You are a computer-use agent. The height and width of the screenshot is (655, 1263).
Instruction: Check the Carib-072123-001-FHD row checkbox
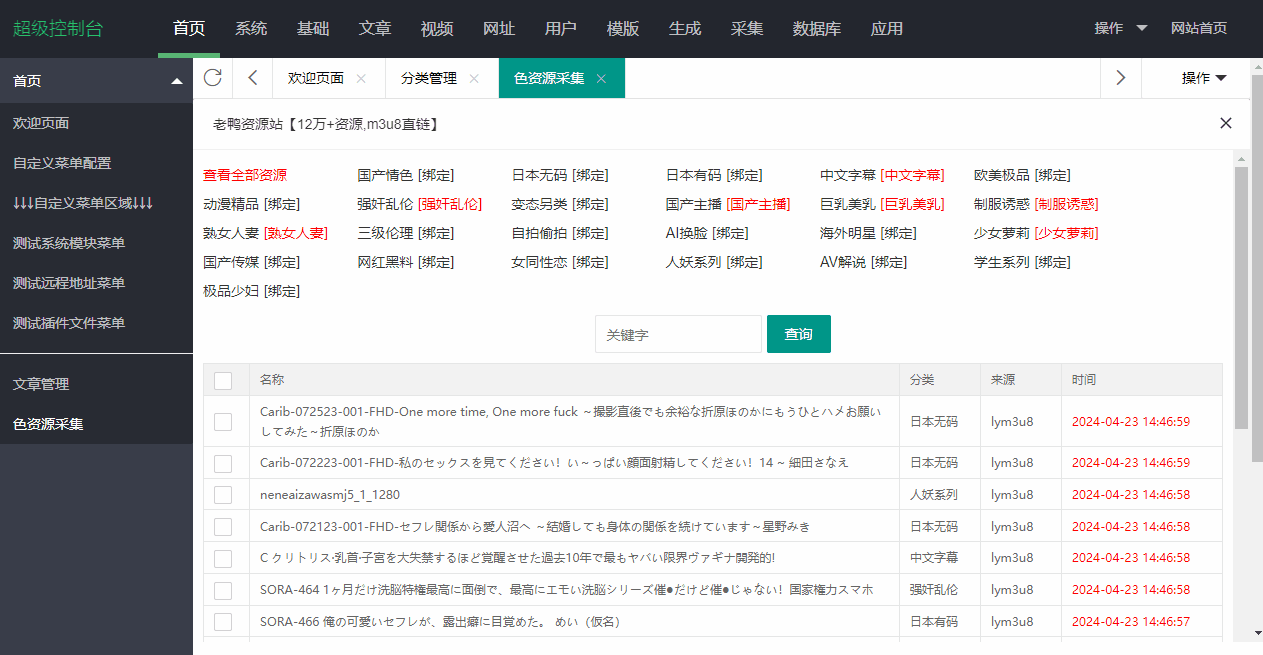pos(223,527)
